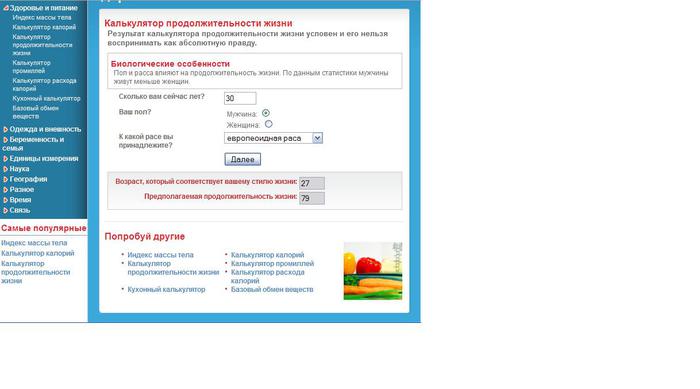Try other: Калькулятор промиллей link
The height and width of the screenshot is (389, 700).
click(x=272, y=264)
